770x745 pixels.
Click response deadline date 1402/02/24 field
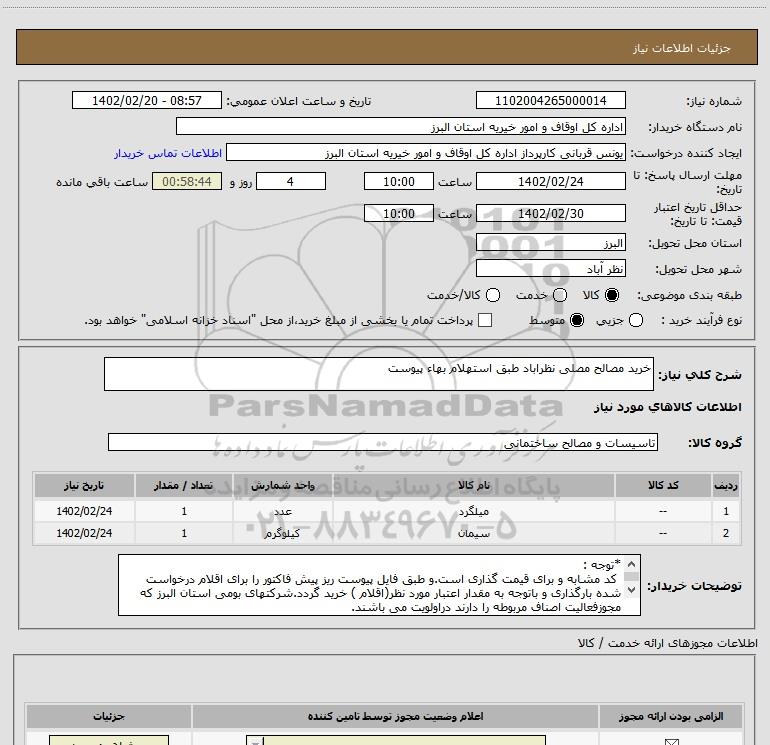point(550,181)
